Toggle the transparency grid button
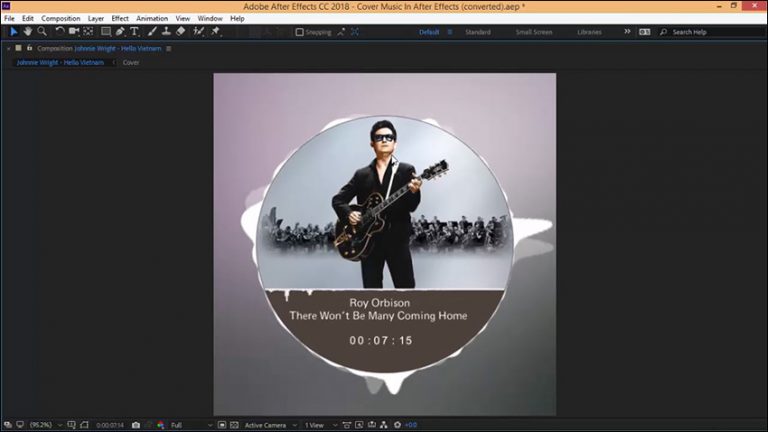 232,425
